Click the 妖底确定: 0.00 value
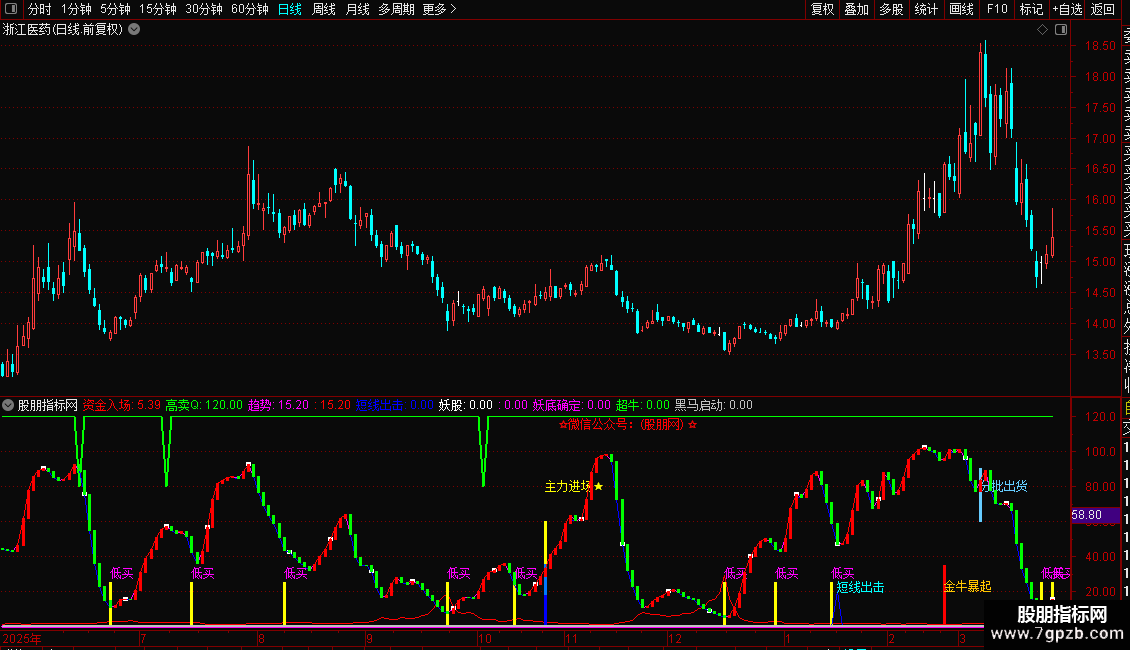 (571, 405)
